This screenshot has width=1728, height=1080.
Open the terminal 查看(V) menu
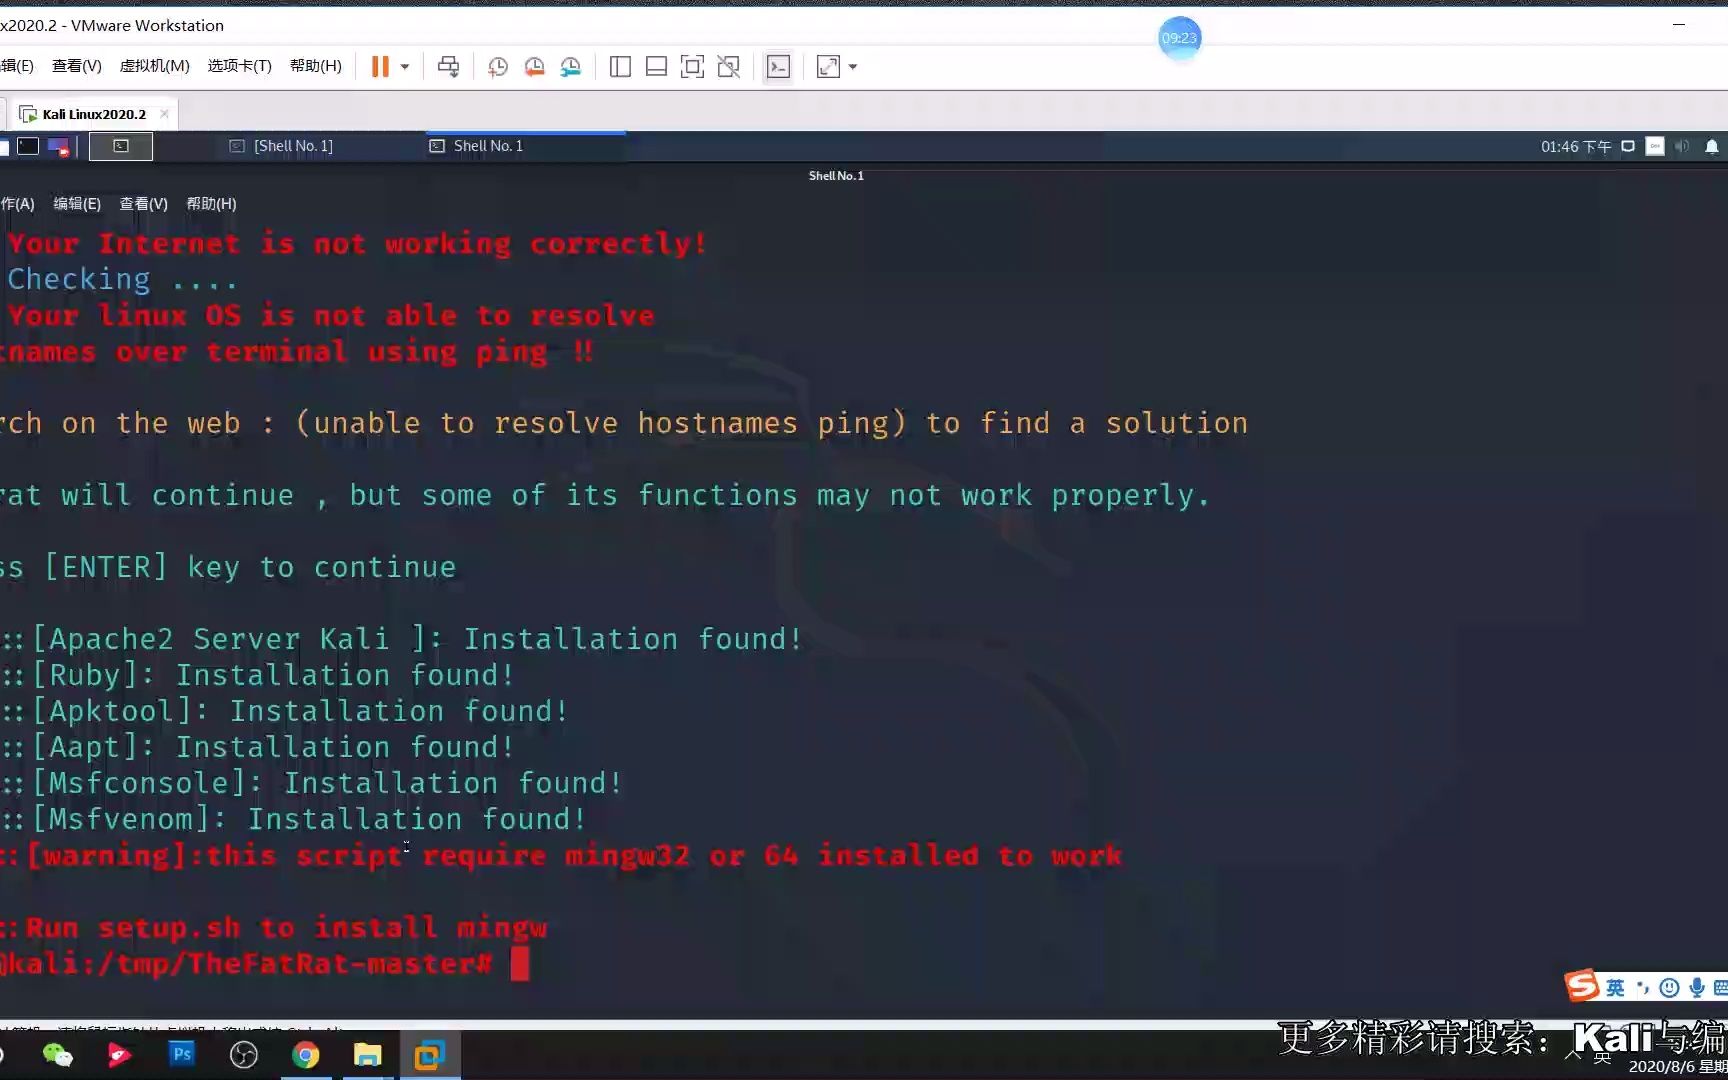tap(144, 204)
